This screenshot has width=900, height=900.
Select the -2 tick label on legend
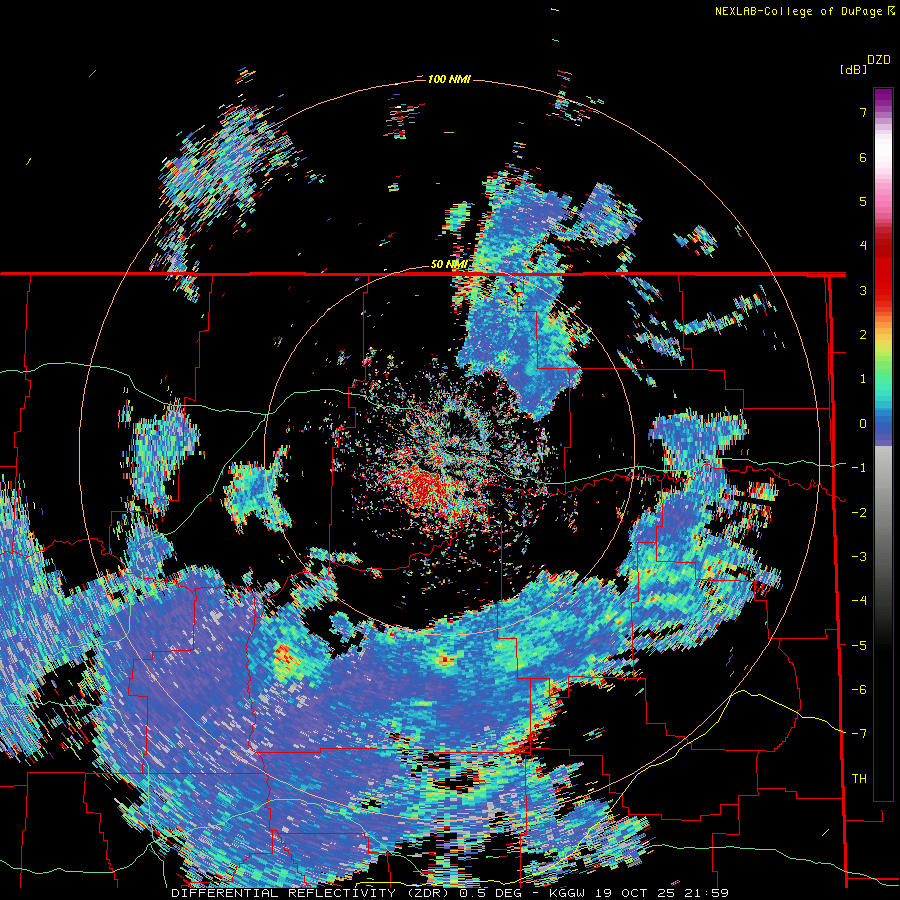tap(858, 512)
